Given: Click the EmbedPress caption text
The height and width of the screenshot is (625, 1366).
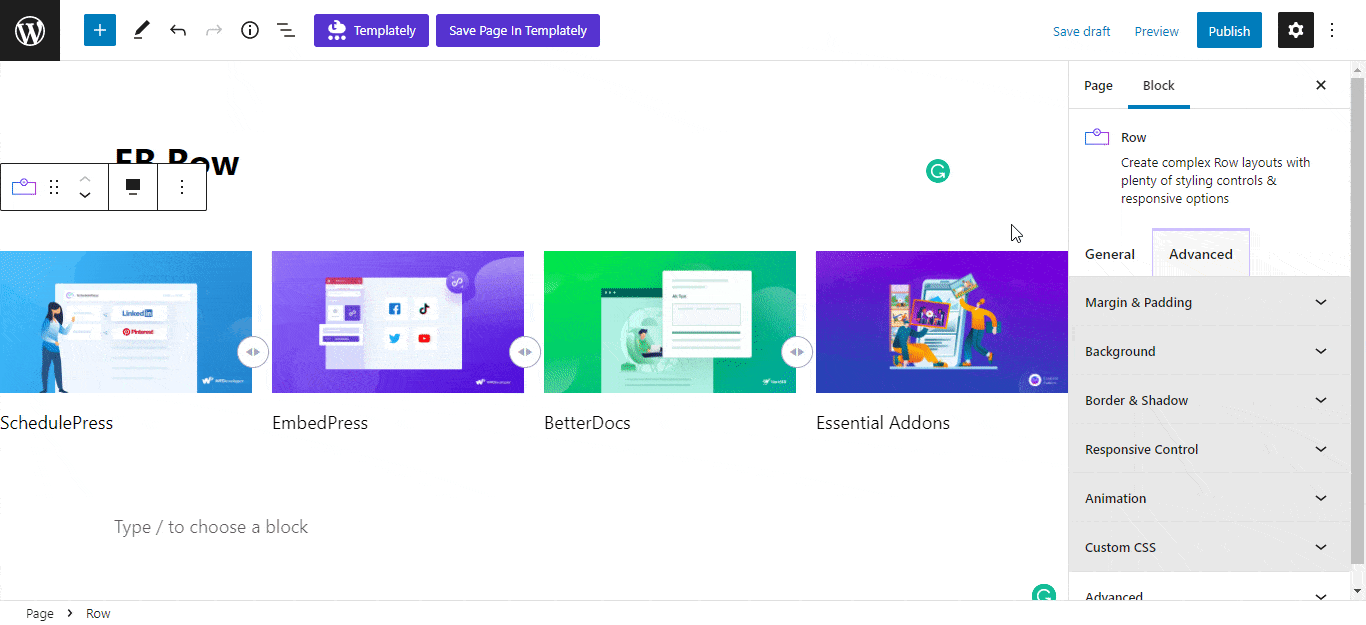Looking at the screenshot, I should click(x=320, y=423).
